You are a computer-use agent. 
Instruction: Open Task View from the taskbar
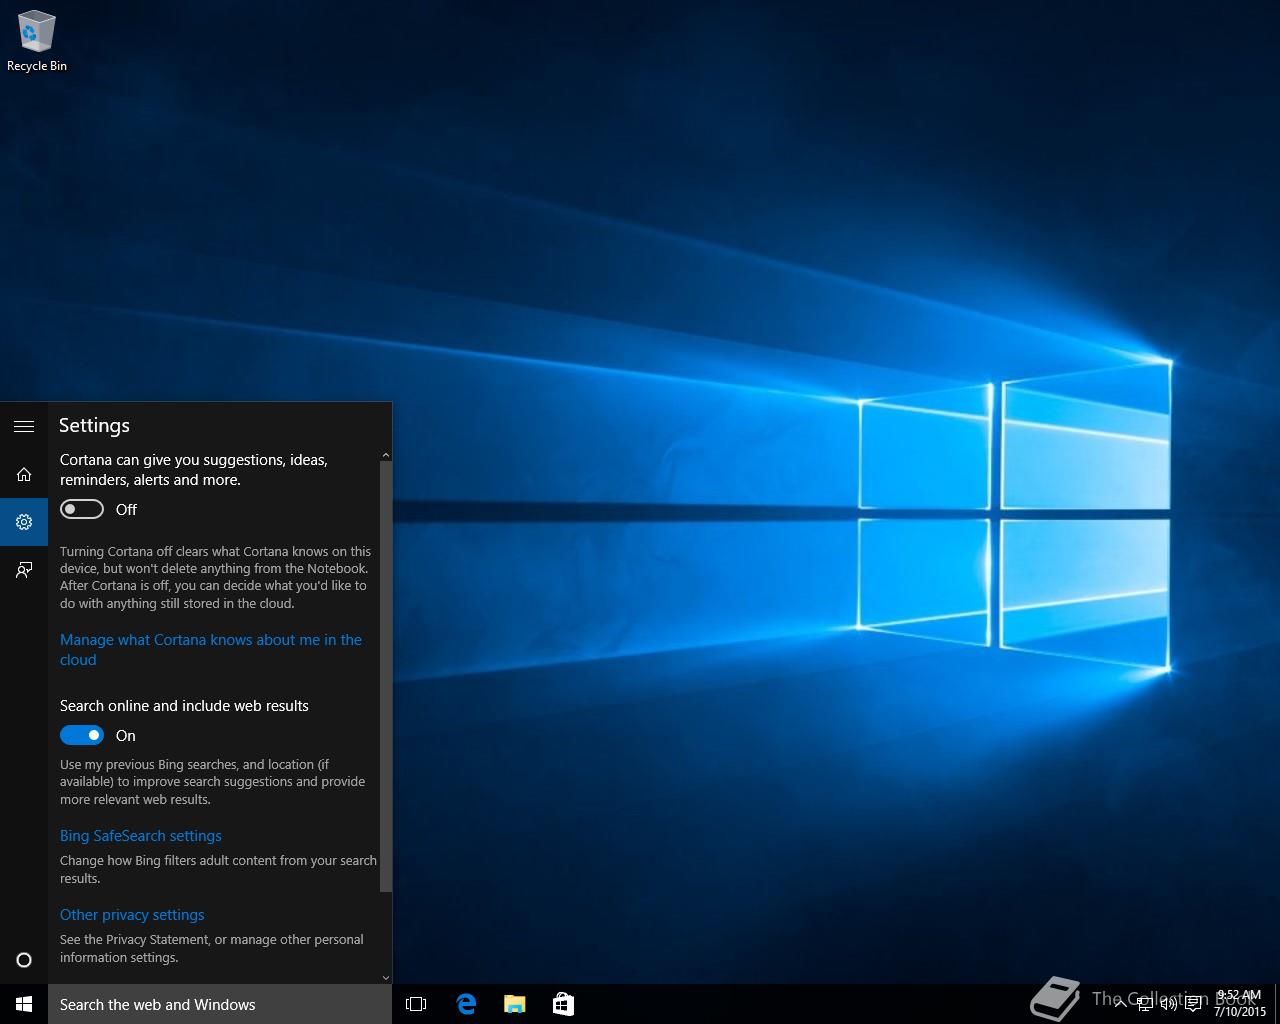click(x=416, y=1004)
